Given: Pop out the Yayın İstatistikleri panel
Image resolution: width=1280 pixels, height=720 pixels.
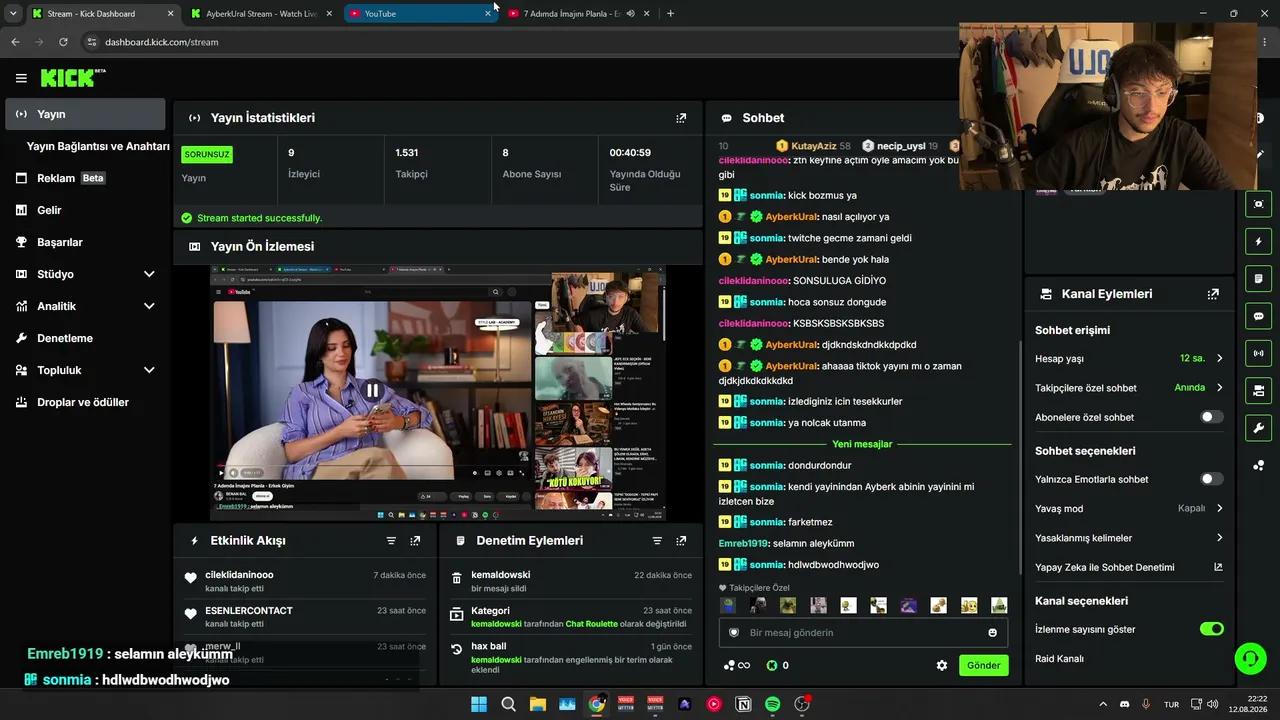Looking at the screenshot, I should tap(681, 118).
